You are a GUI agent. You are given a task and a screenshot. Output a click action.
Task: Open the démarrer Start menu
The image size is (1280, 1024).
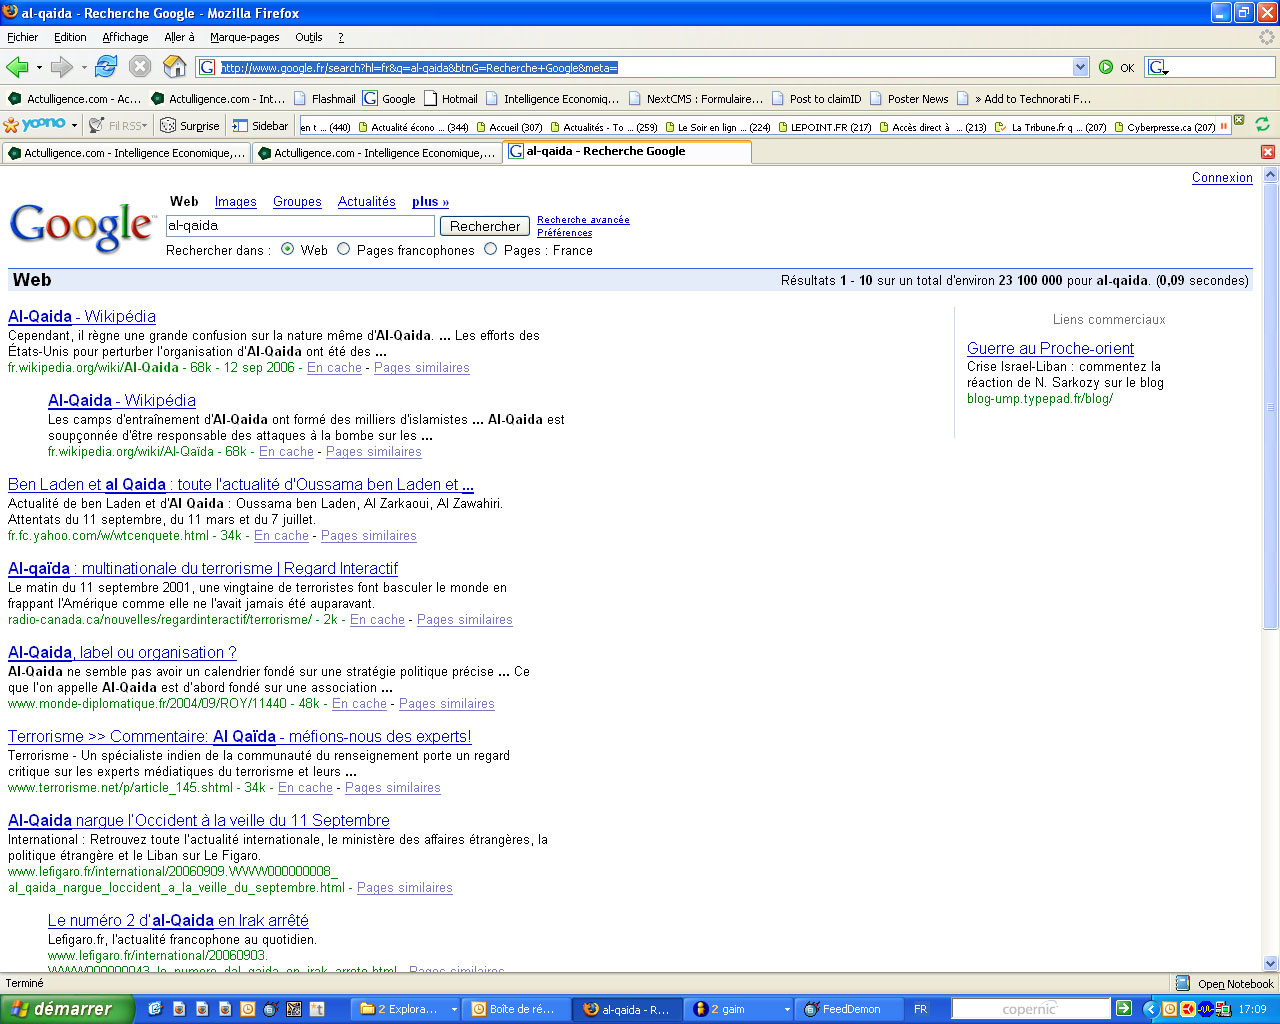click(x=66, y=1009)
